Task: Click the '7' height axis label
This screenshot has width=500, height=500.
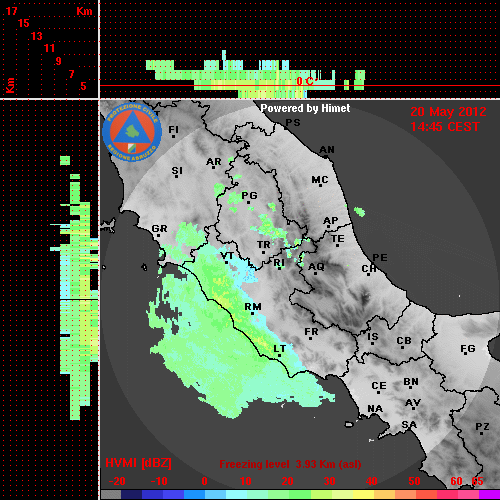Action: click(x=71, y=74)
